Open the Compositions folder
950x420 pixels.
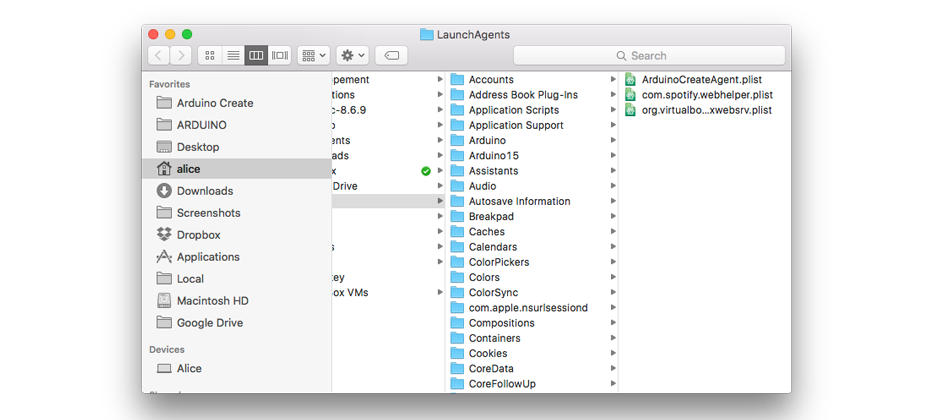coord(532,322)
